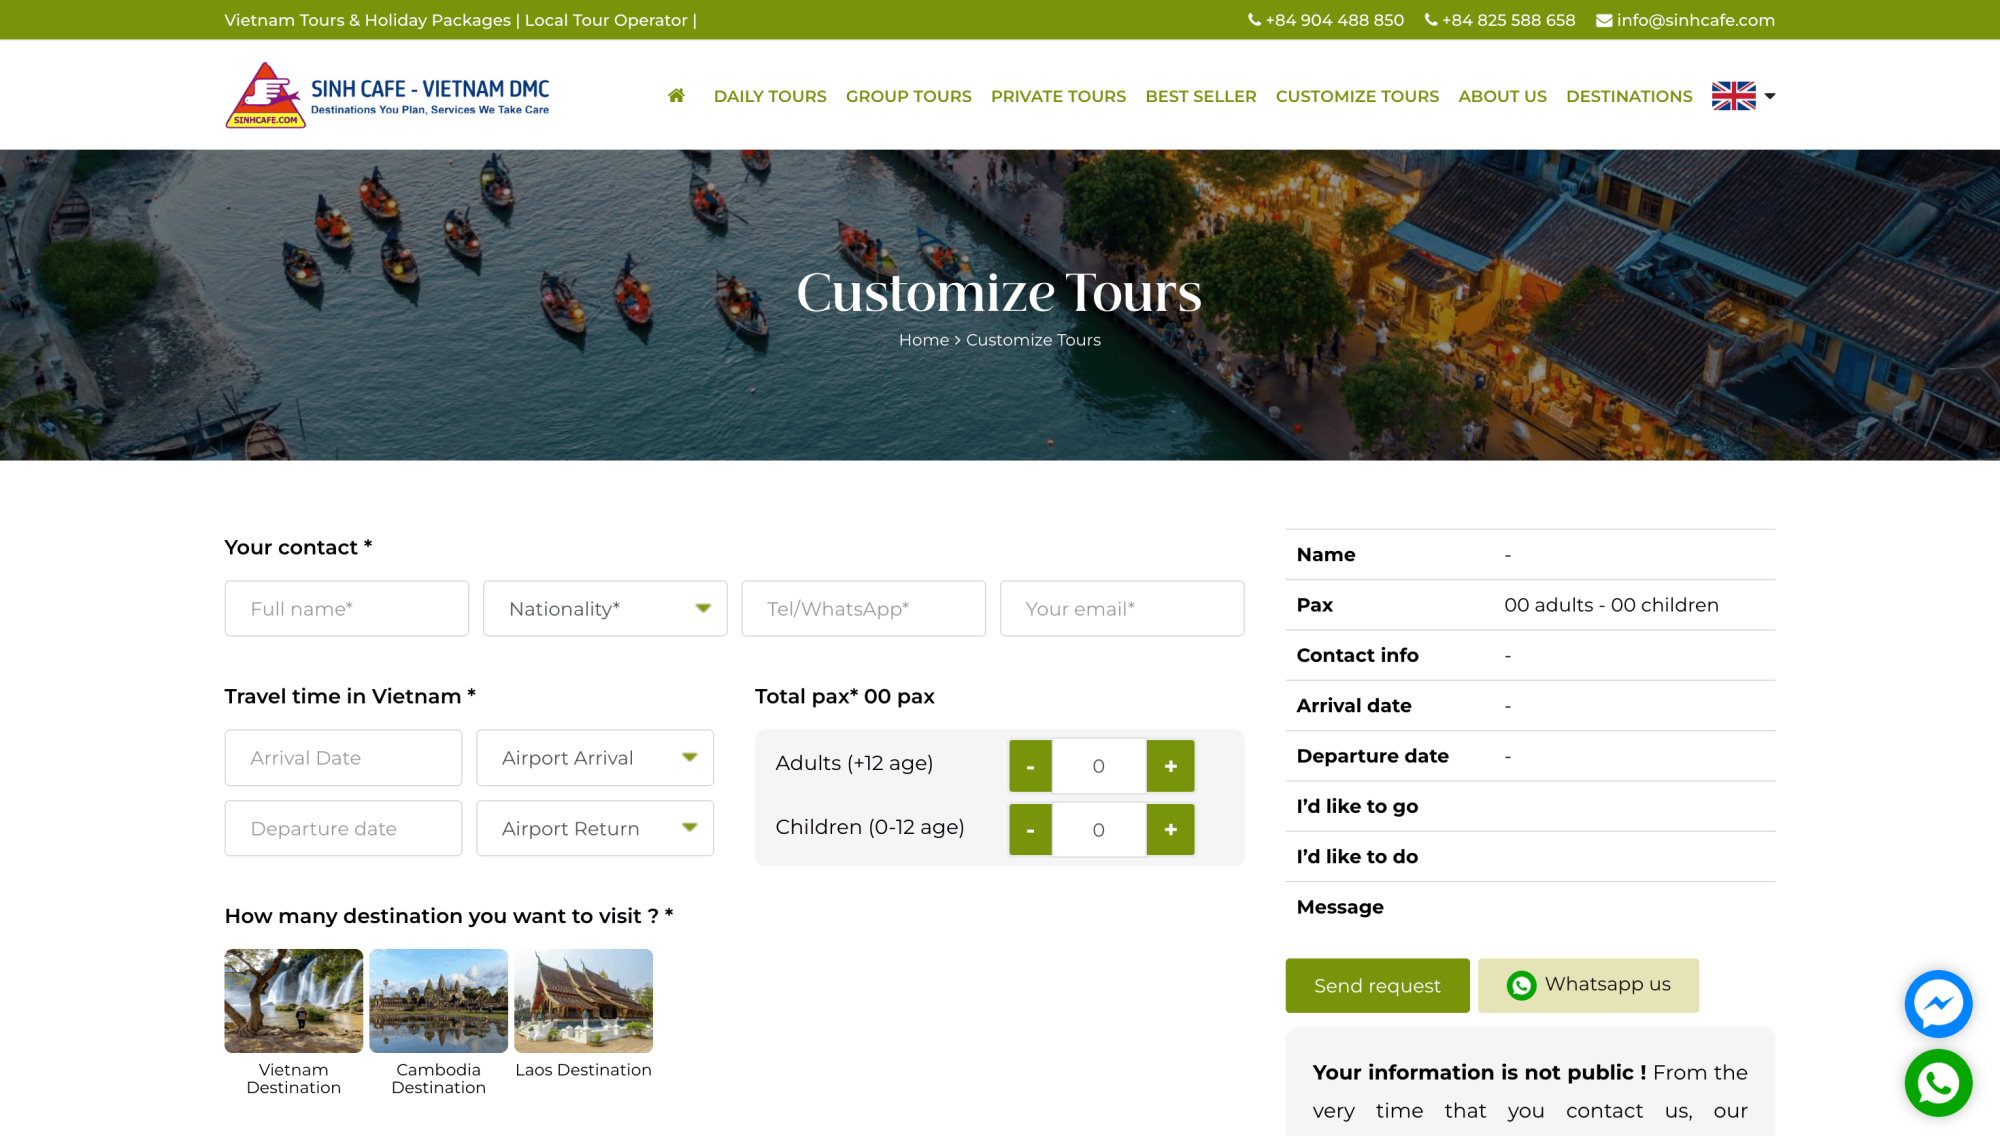Open the green WhatsApp floating call icon
The image size is (2000, 1136).
(1937, 1083)
